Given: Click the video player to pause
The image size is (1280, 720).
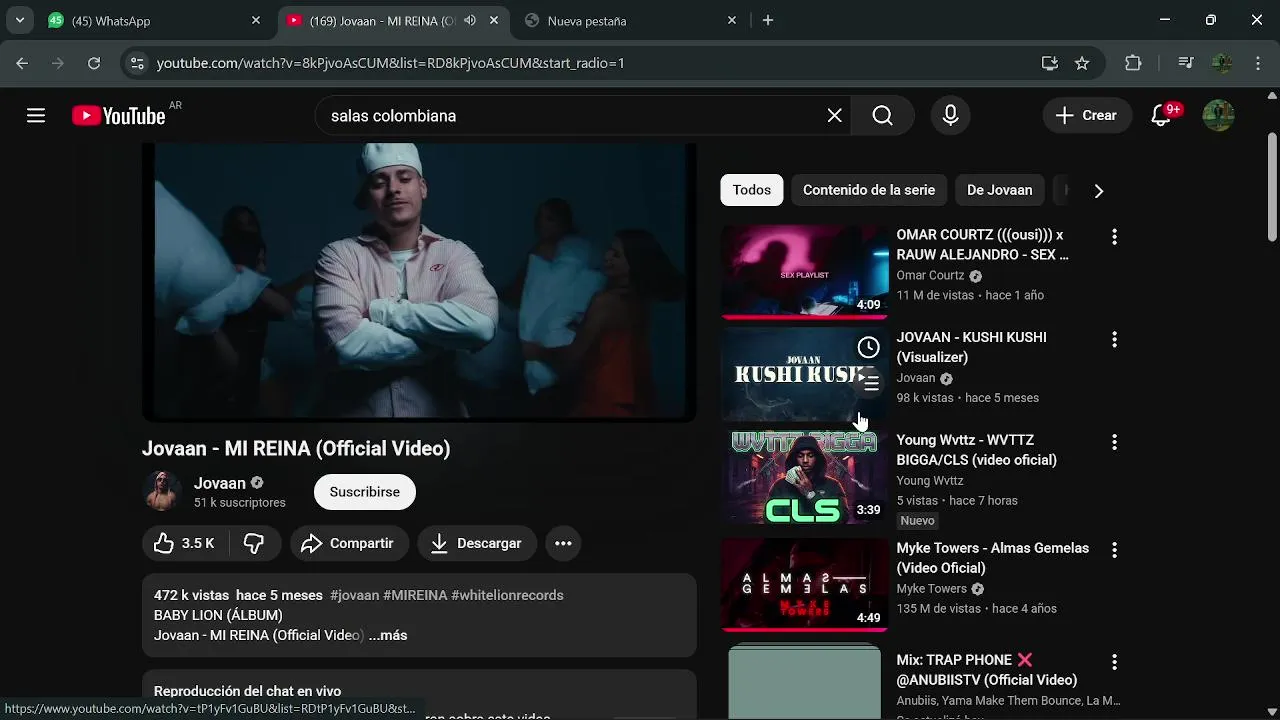Looking at the screenshot, I should click(419, 282).
